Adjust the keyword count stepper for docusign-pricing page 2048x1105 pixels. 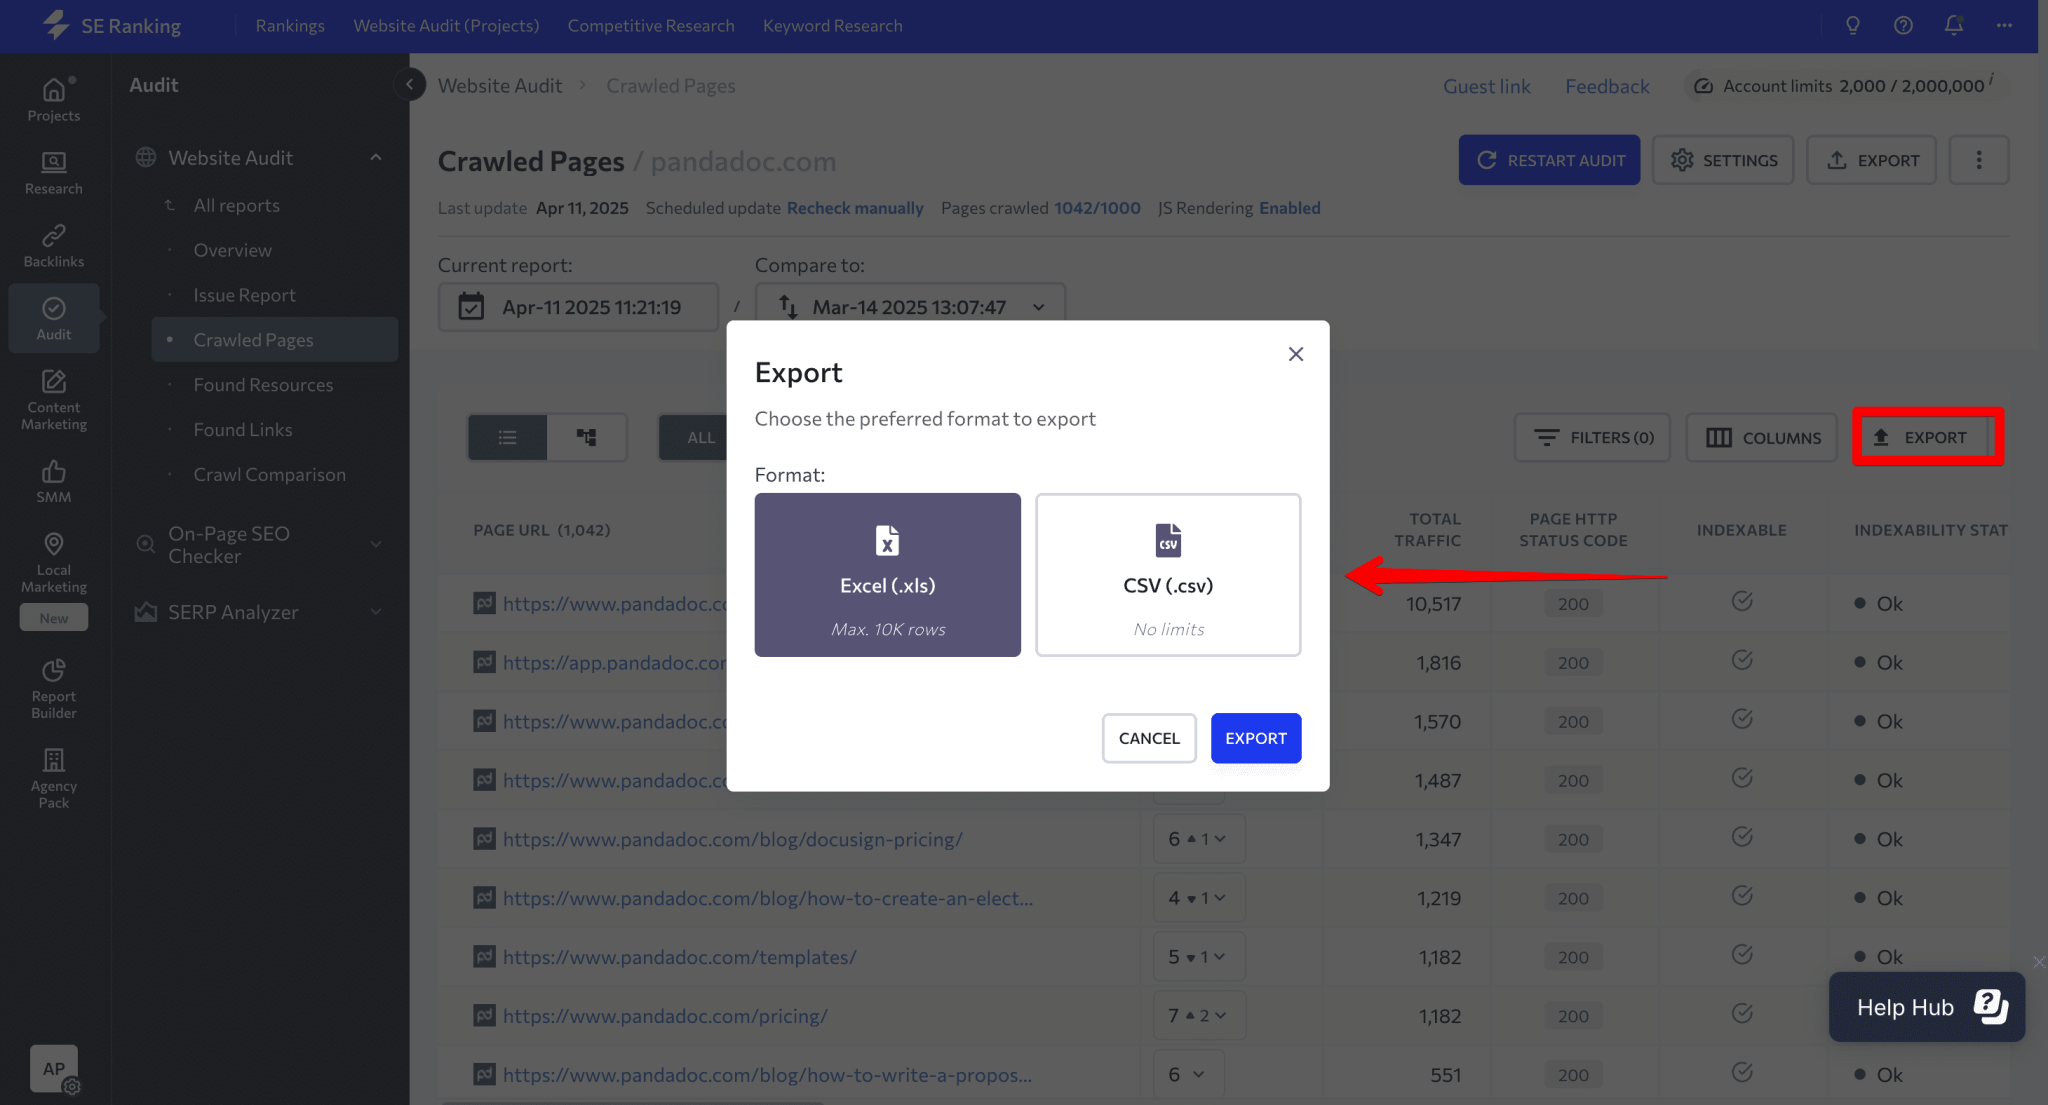(1197, 839)
